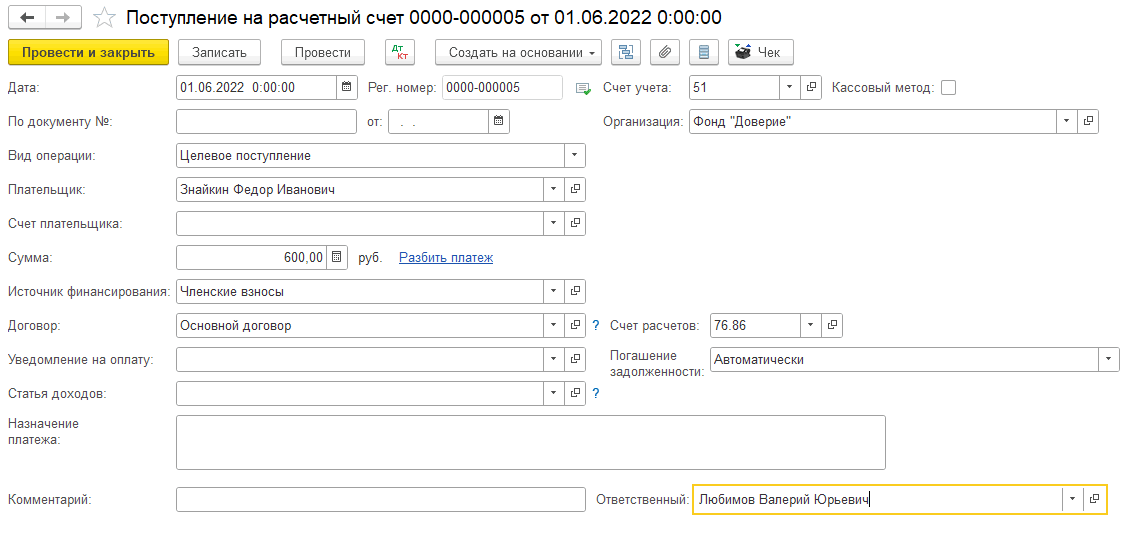Click the Чек button

point(761,52)
